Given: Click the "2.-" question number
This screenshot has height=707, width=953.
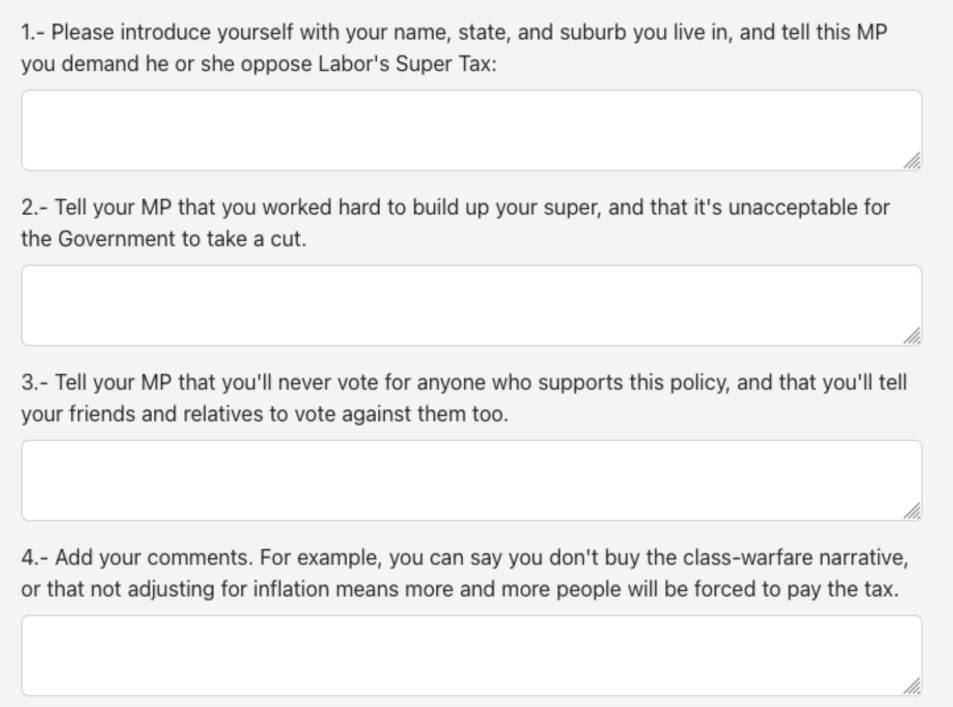Looking at the screenshot, I should (34, 207).
